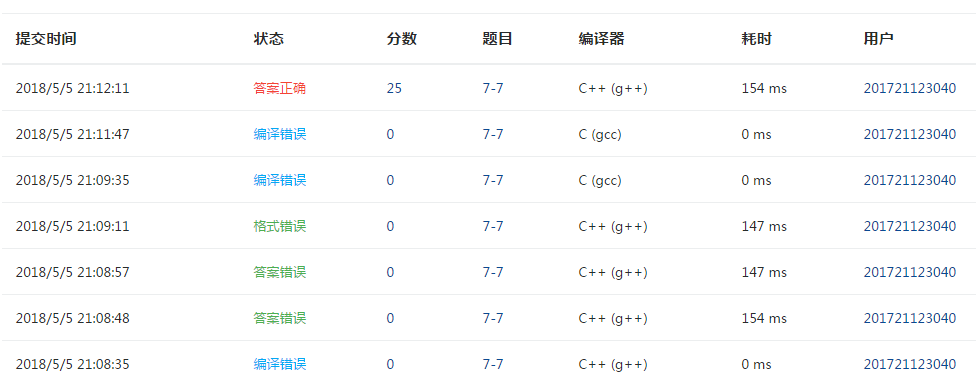Screen dimensions: 976x384
Task: Open user 201721123040 in the 21:08:48 row
Action: click(x=909, y=319)
